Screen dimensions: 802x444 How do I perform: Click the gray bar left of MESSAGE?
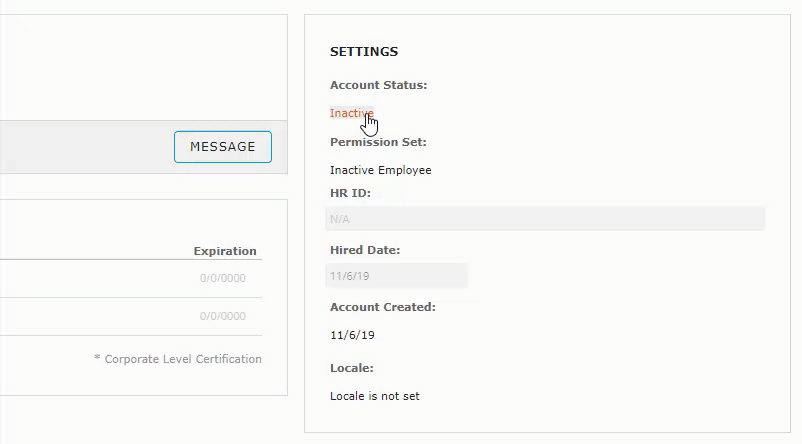[80, 147]
